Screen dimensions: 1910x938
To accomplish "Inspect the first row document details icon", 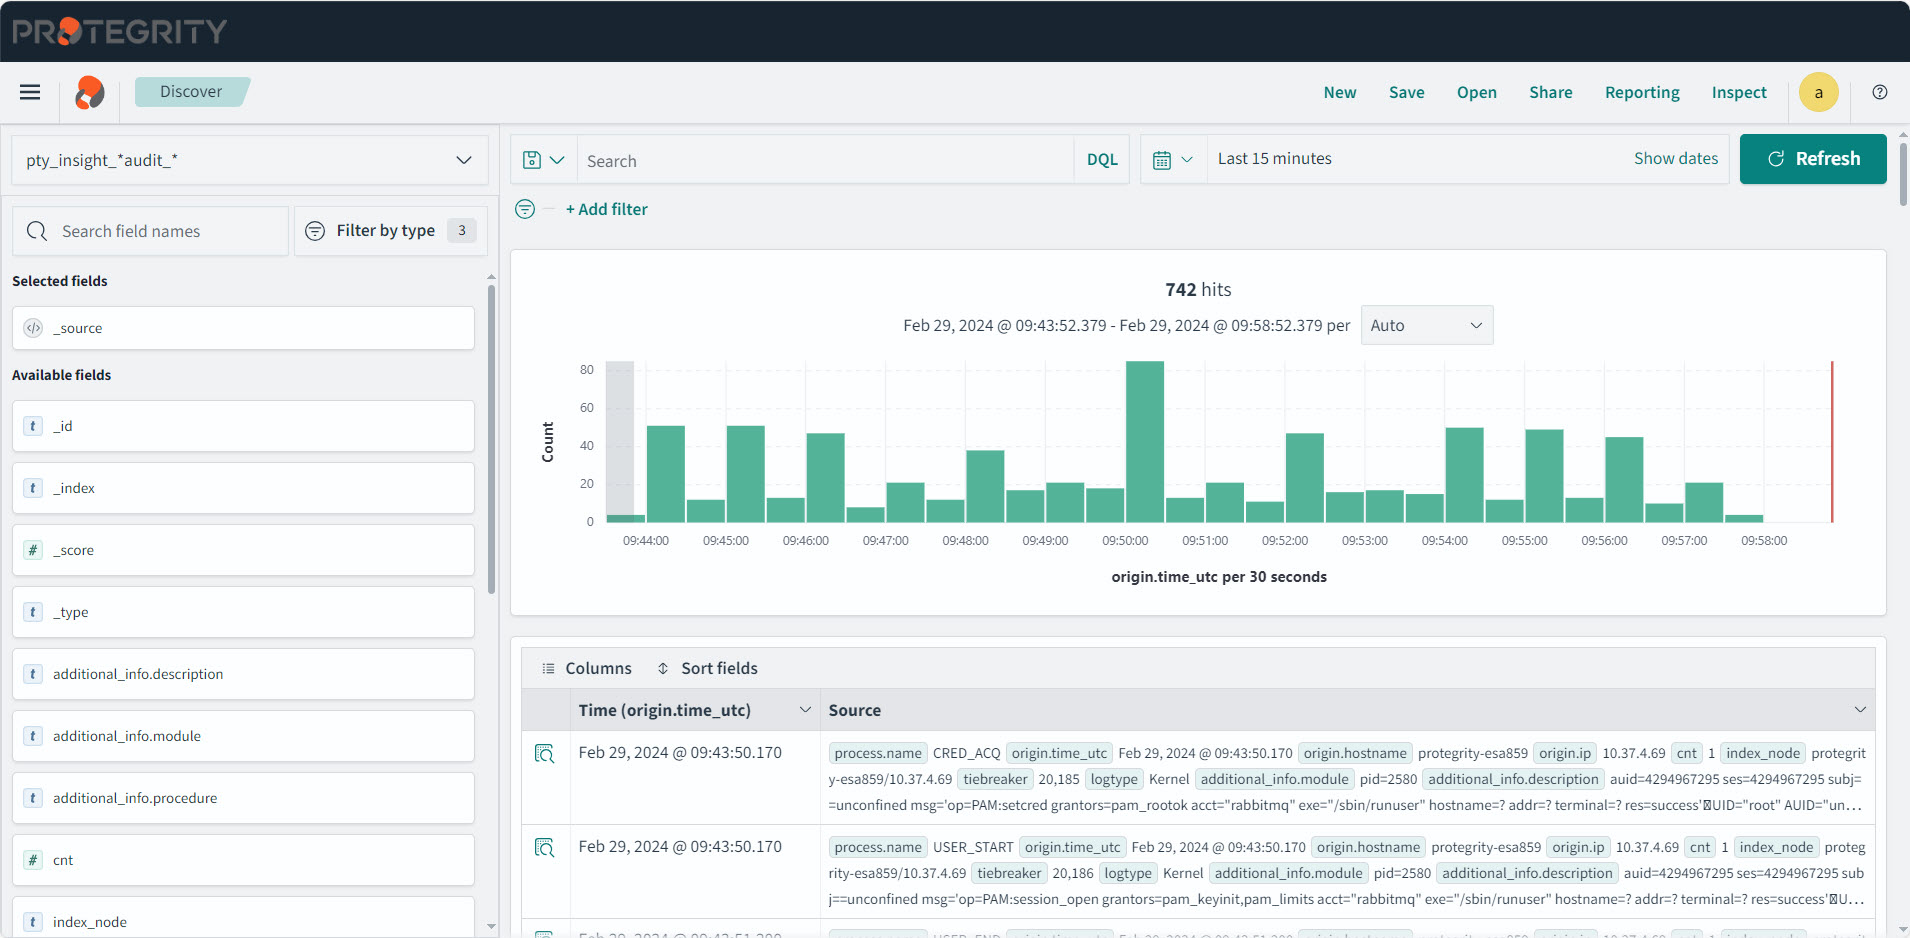I will pos(545,754).
